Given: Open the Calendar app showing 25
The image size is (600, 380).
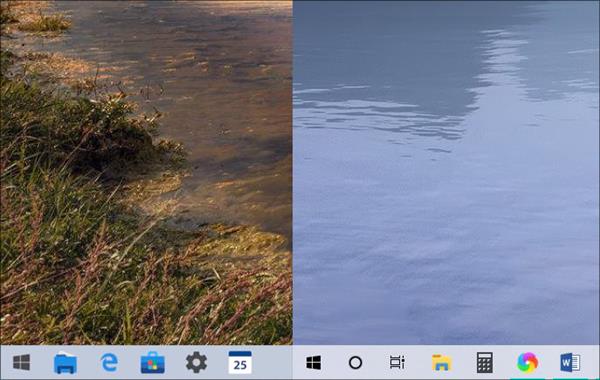Looking at the screenshot, I should pos(240,362).
